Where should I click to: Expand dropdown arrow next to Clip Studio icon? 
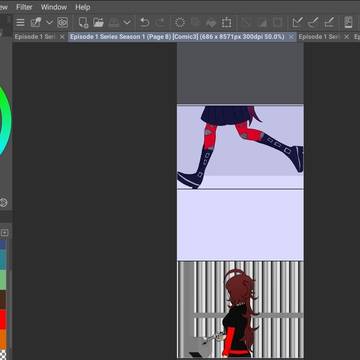[x=49, y=22]
